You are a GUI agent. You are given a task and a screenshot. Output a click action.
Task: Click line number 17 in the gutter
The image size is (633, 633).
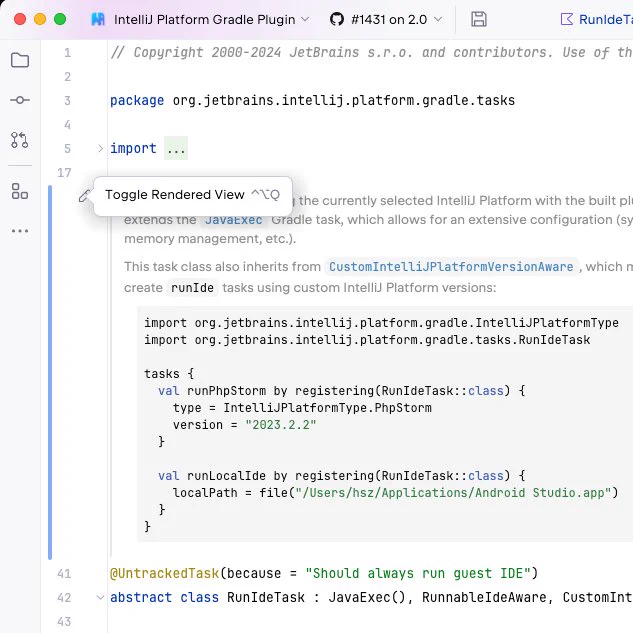point(64,173)
